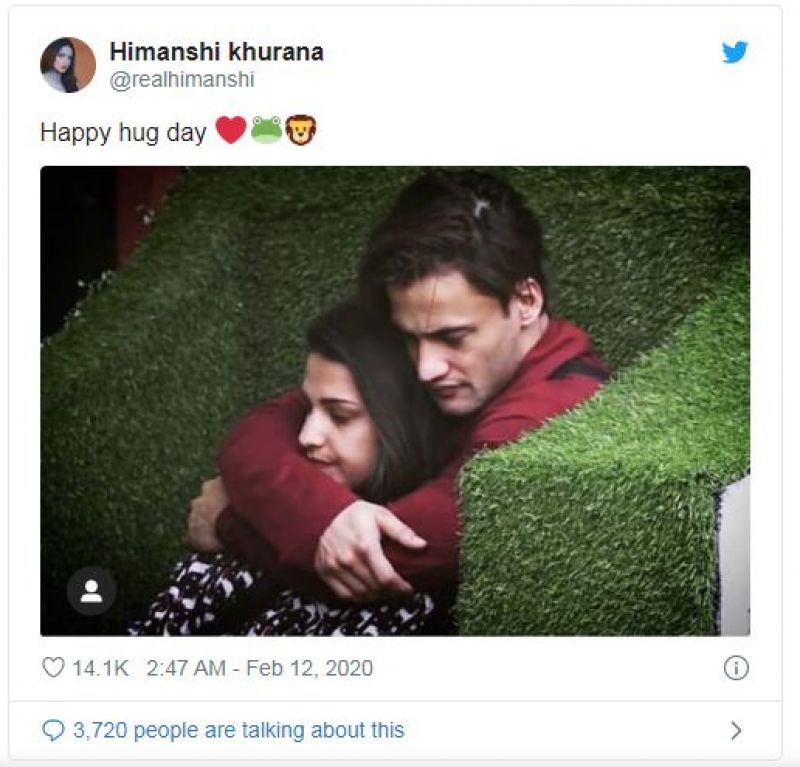
Task: Open the attached hug photo
Action: point(395,400)
